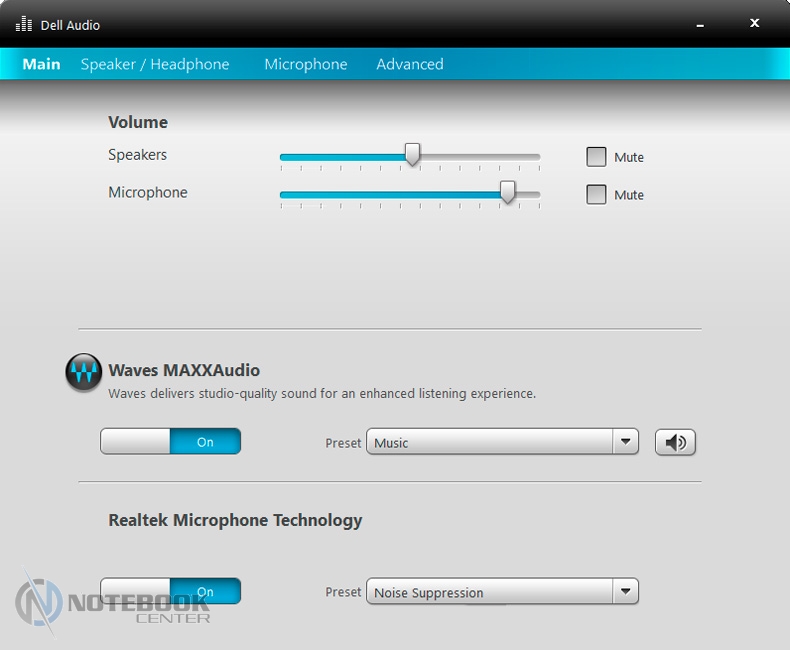Click the Dell Audio equalizer icon in title bar
Screen dimensions: 790x650
coord(24,24)
